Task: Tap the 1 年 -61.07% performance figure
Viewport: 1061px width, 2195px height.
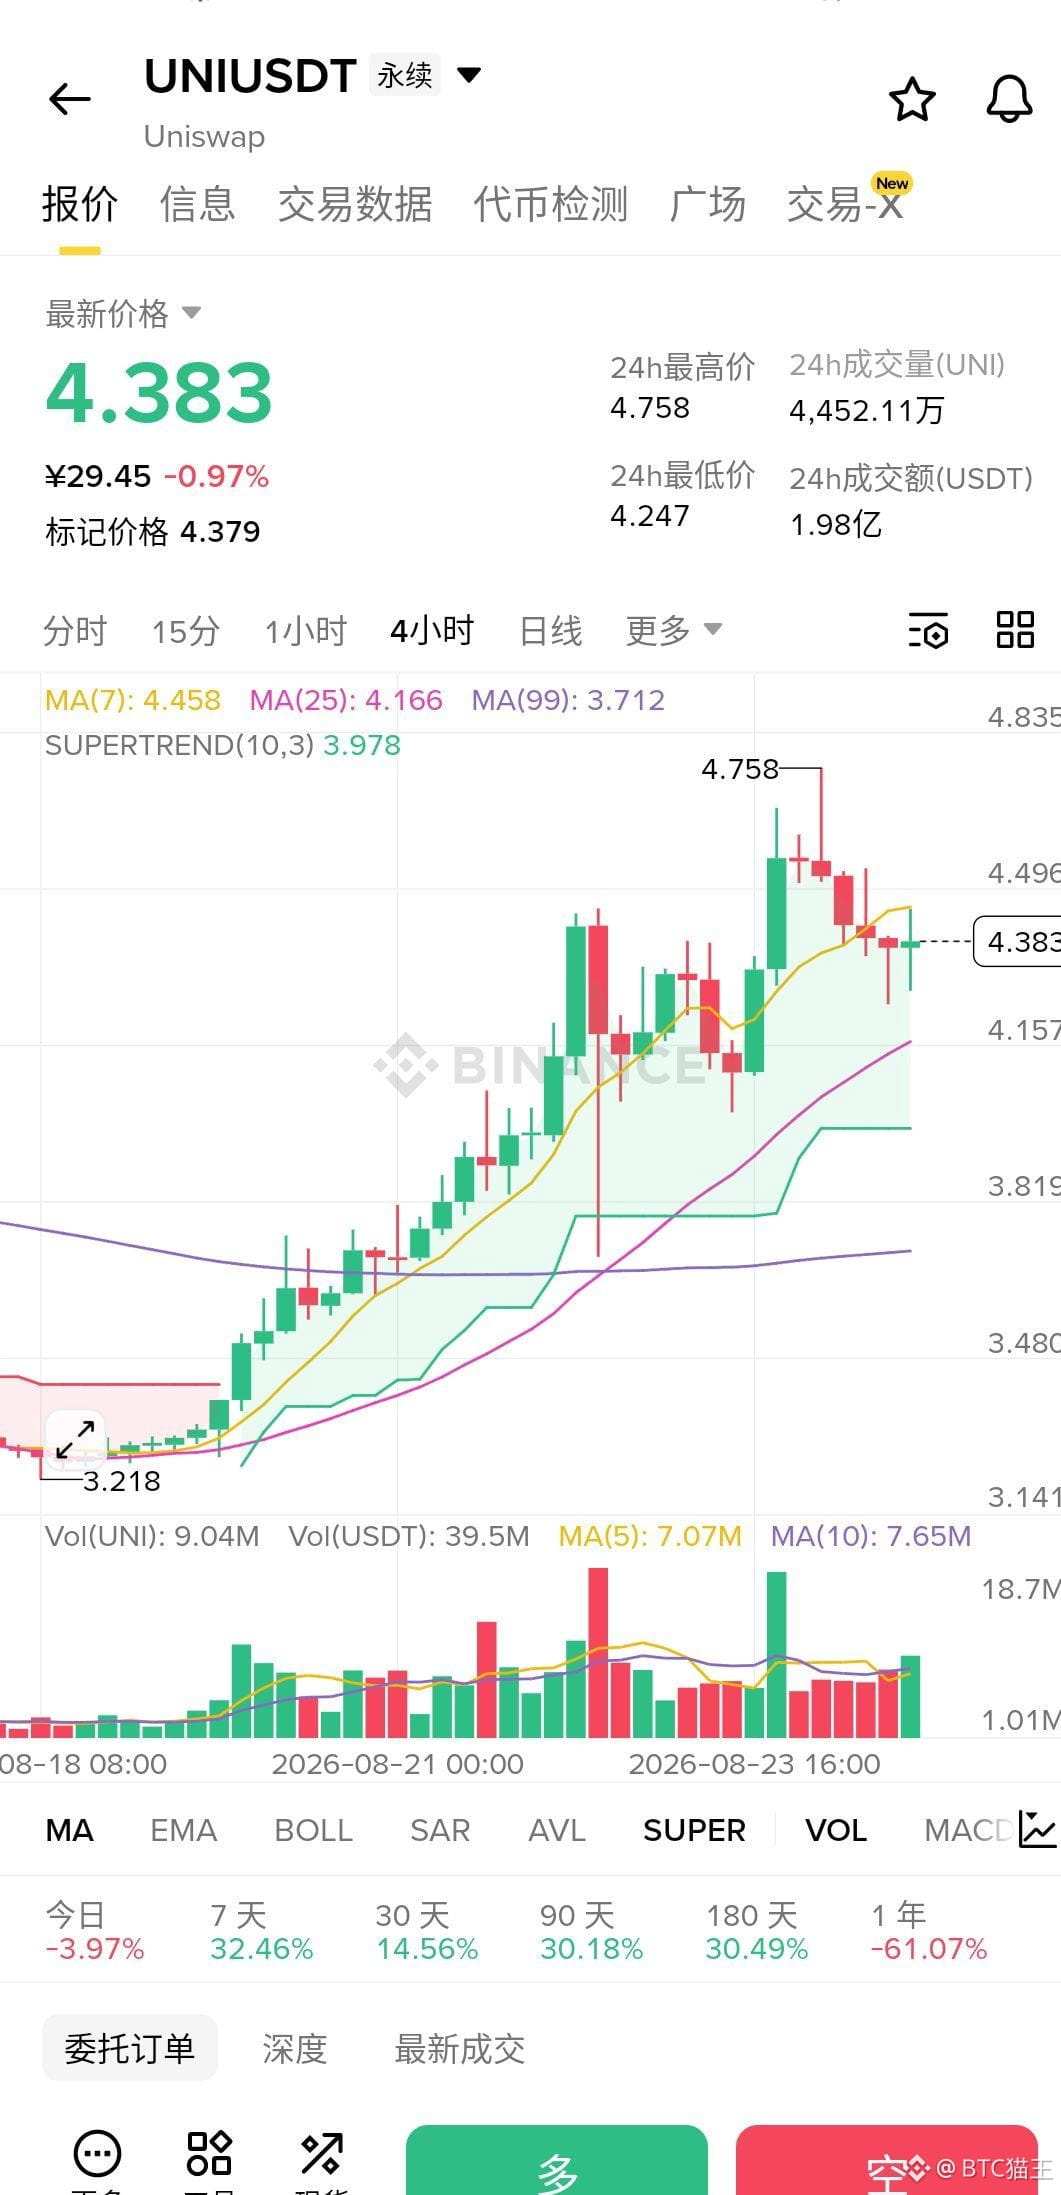Action: tap(929, 1931)
